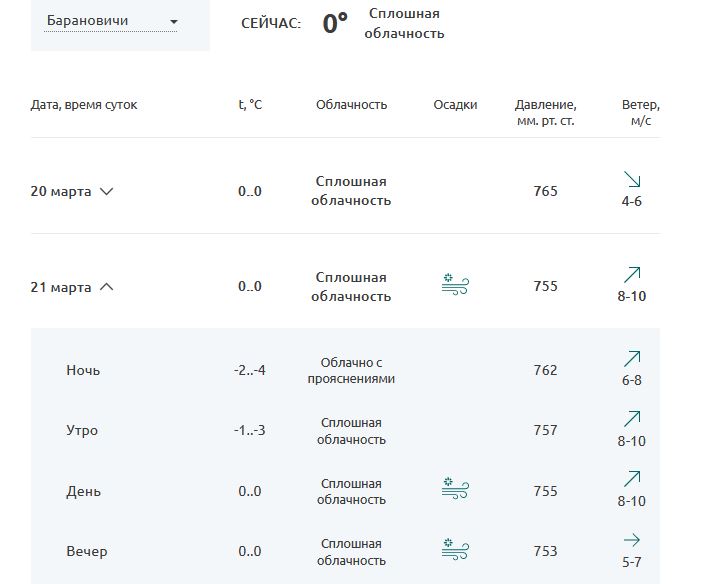Select the Ночь forecast row label

click(83, 370)
